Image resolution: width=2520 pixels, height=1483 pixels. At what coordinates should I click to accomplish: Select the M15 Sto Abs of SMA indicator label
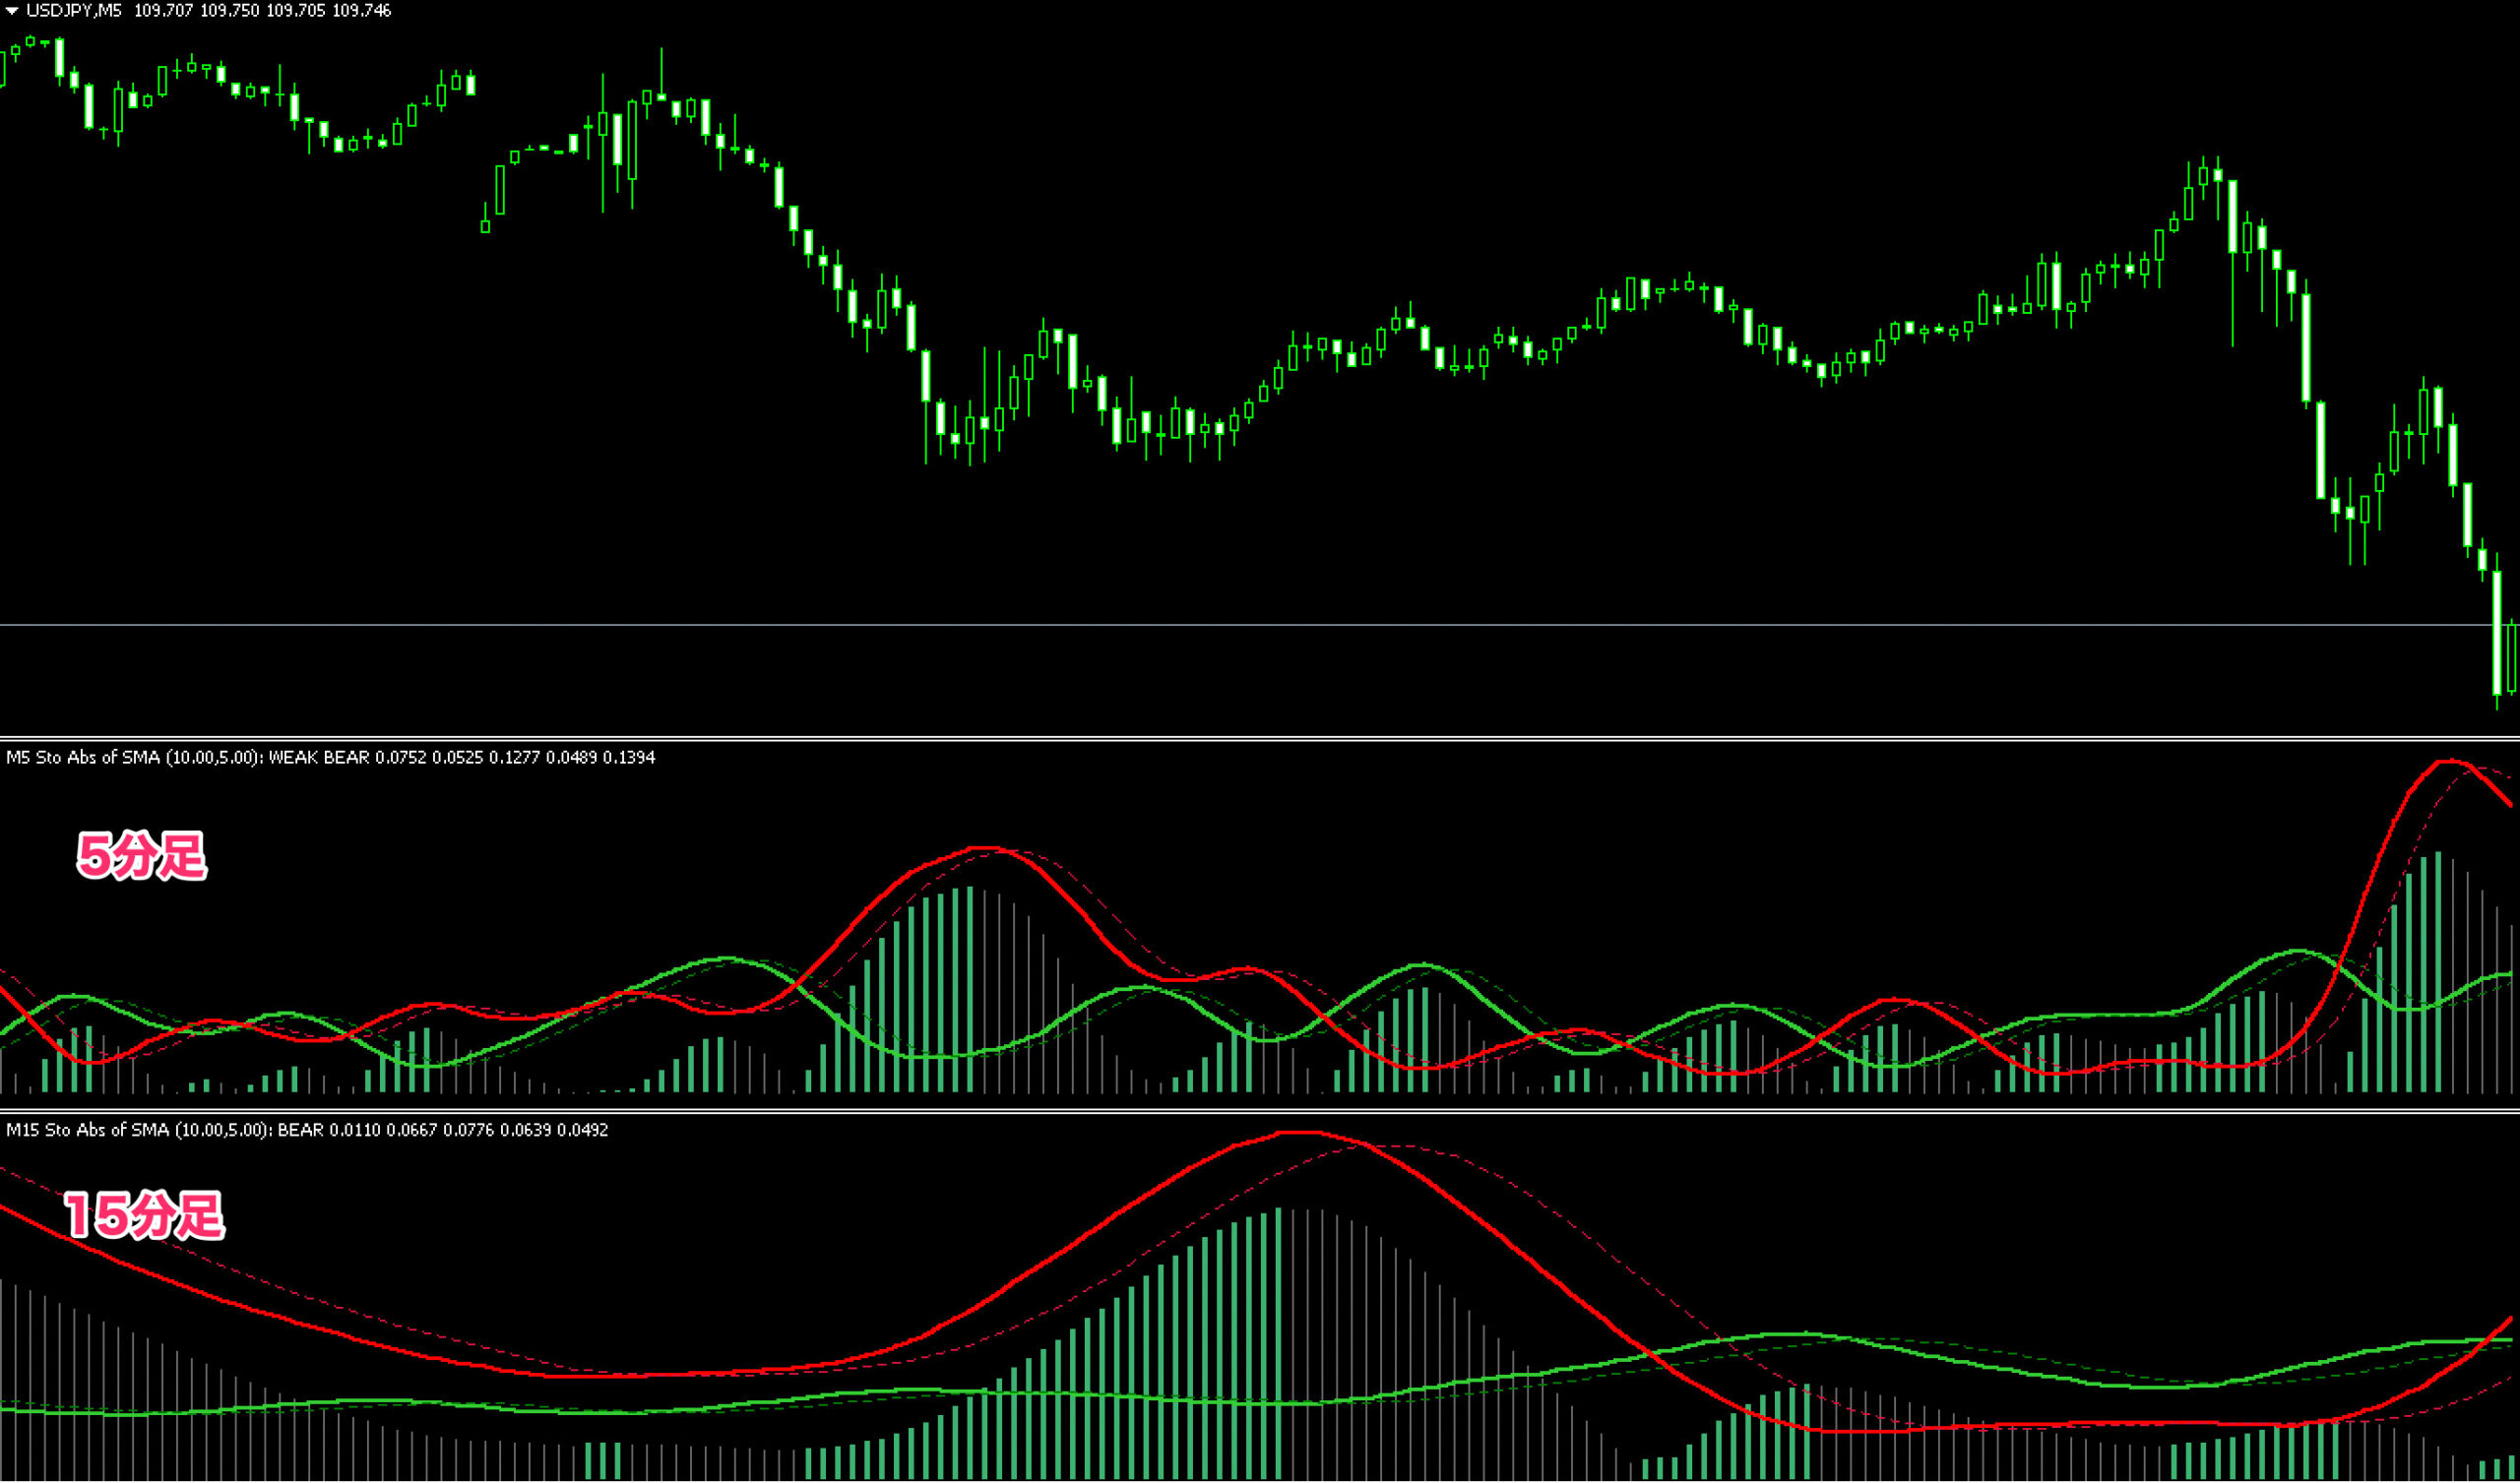[x=306, y=1129]
